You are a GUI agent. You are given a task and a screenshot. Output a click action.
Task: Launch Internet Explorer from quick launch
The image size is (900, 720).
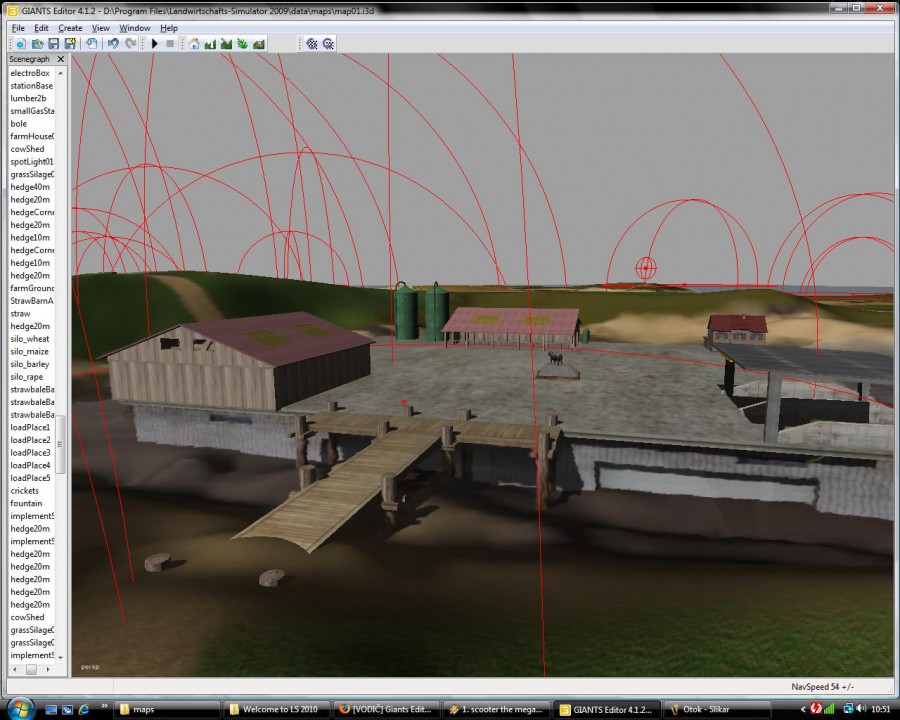click(x=83, y=710)
